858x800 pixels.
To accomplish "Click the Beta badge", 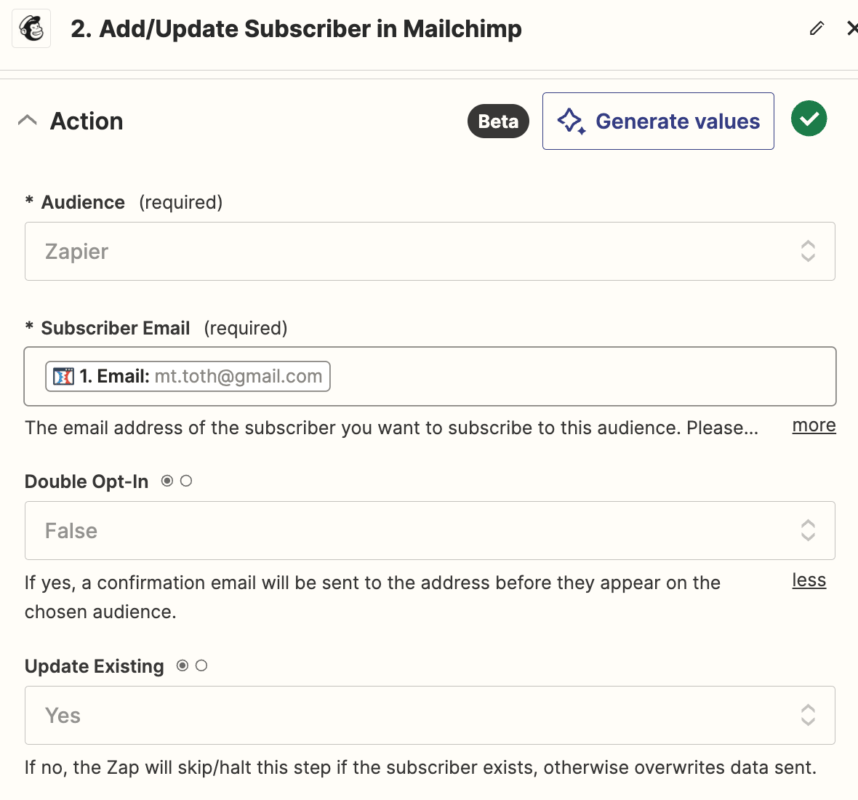I will 498,121.
